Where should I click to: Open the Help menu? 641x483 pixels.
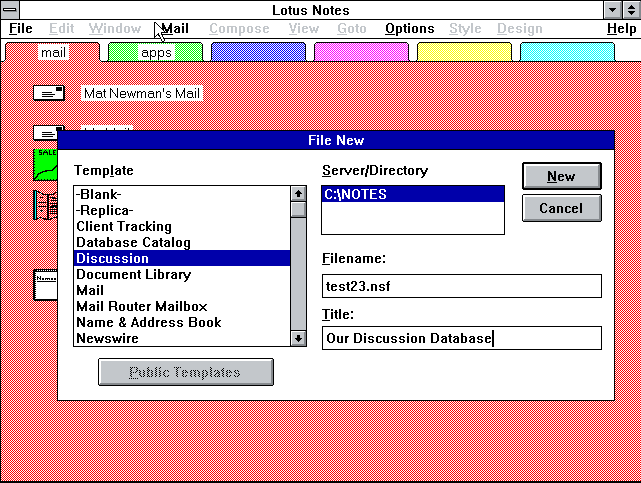(x=621, y=29)
